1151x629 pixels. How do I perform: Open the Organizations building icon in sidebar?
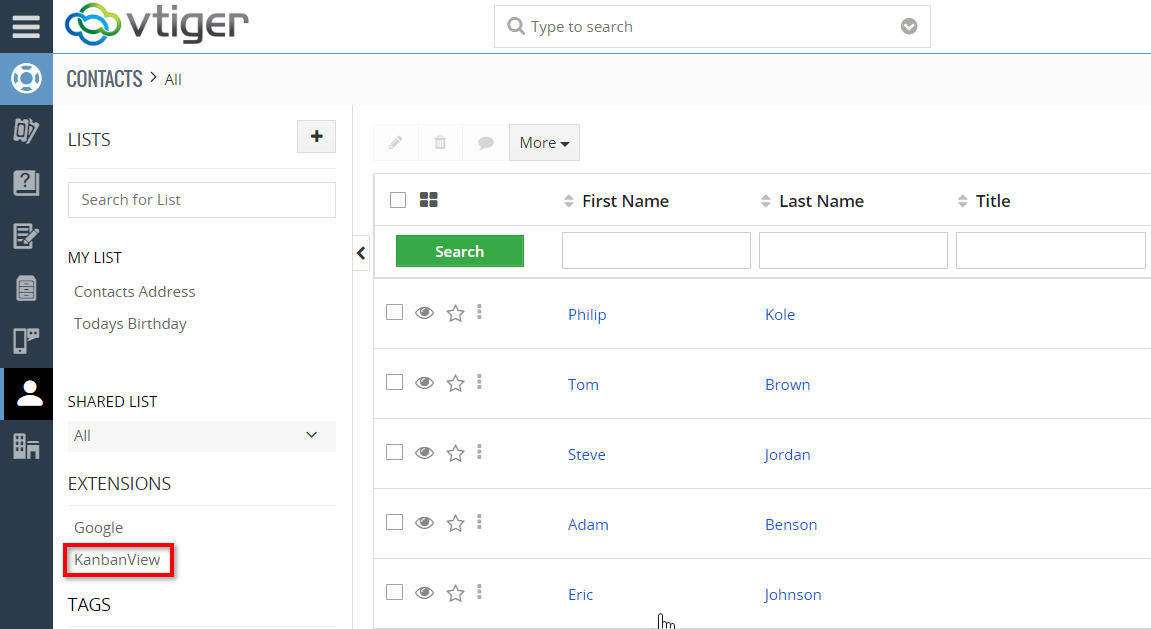[26, 446]
